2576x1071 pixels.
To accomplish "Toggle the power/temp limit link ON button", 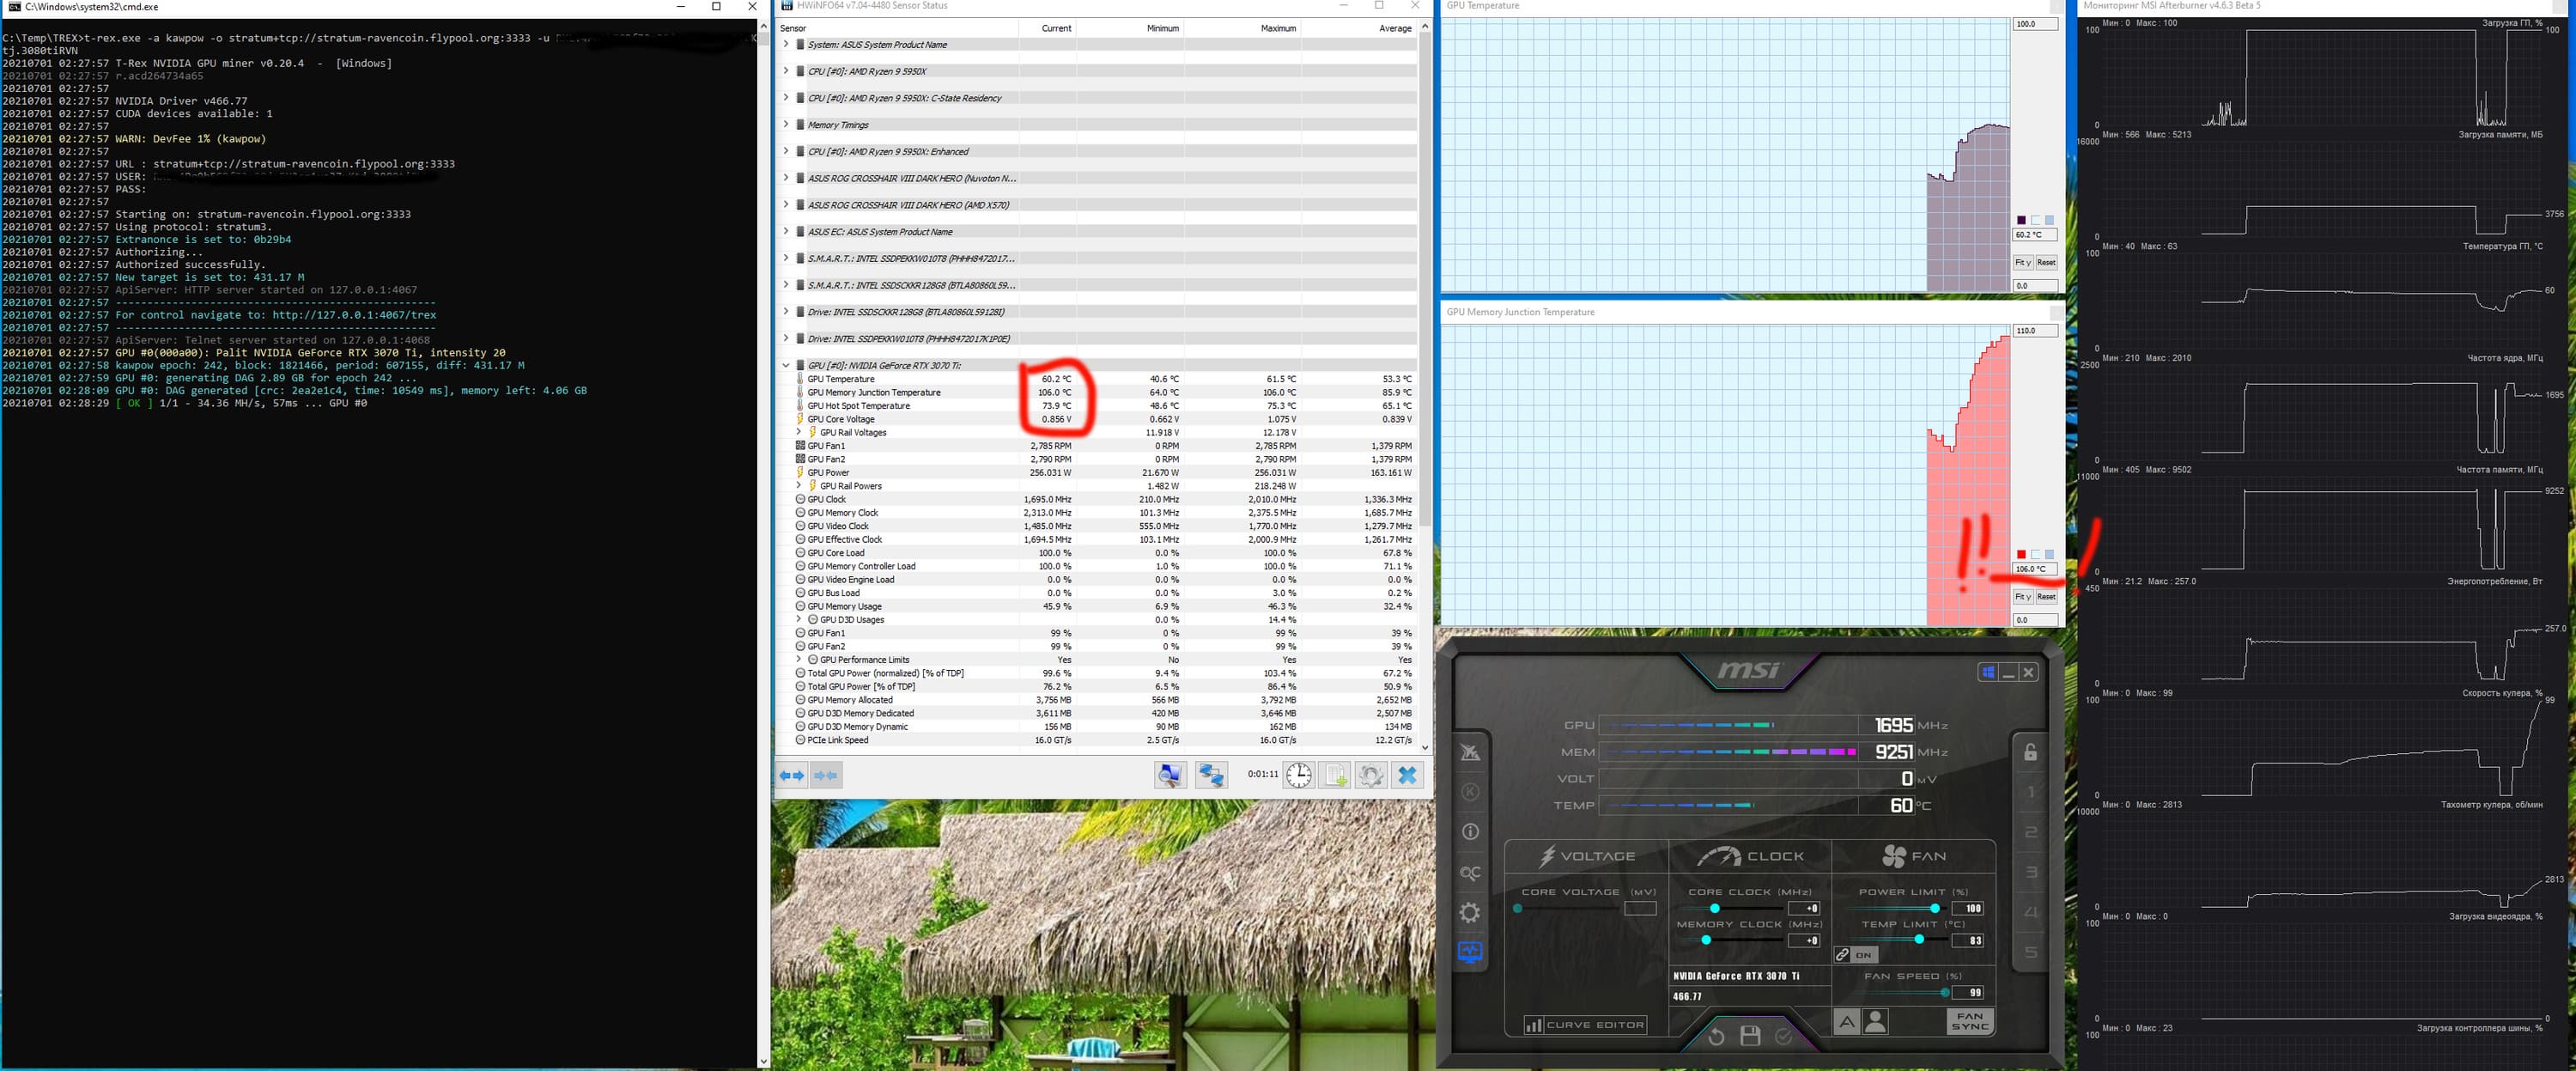I will point(1855,955).
